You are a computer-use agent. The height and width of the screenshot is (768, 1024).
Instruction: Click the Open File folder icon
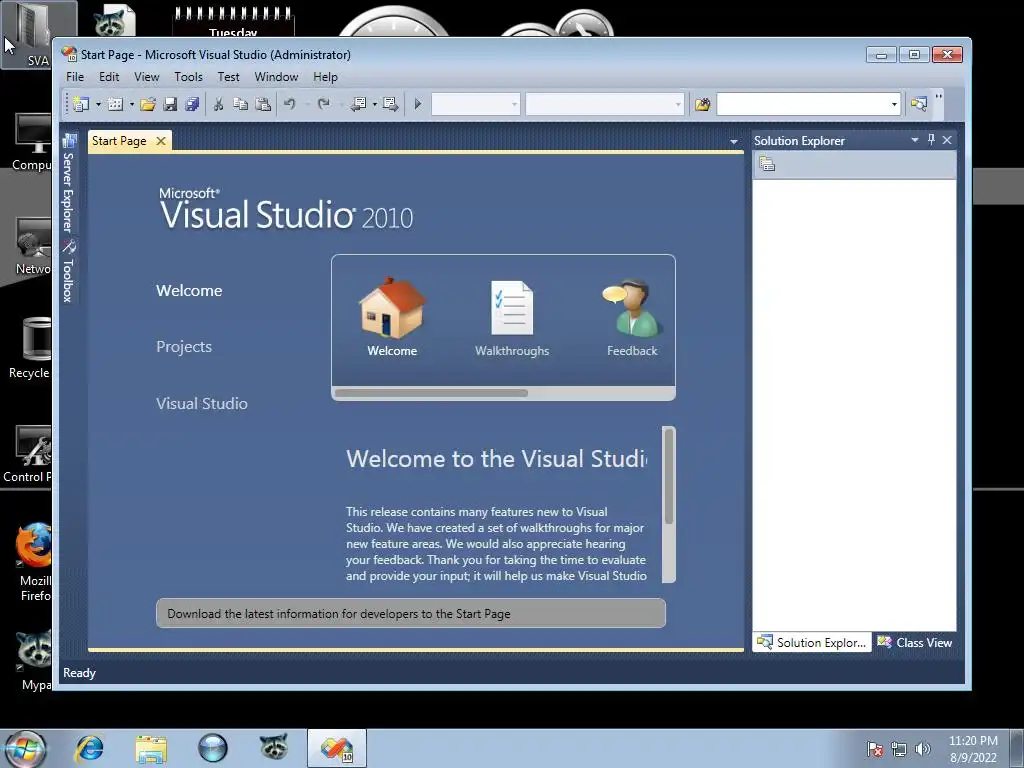click(148, 104)
